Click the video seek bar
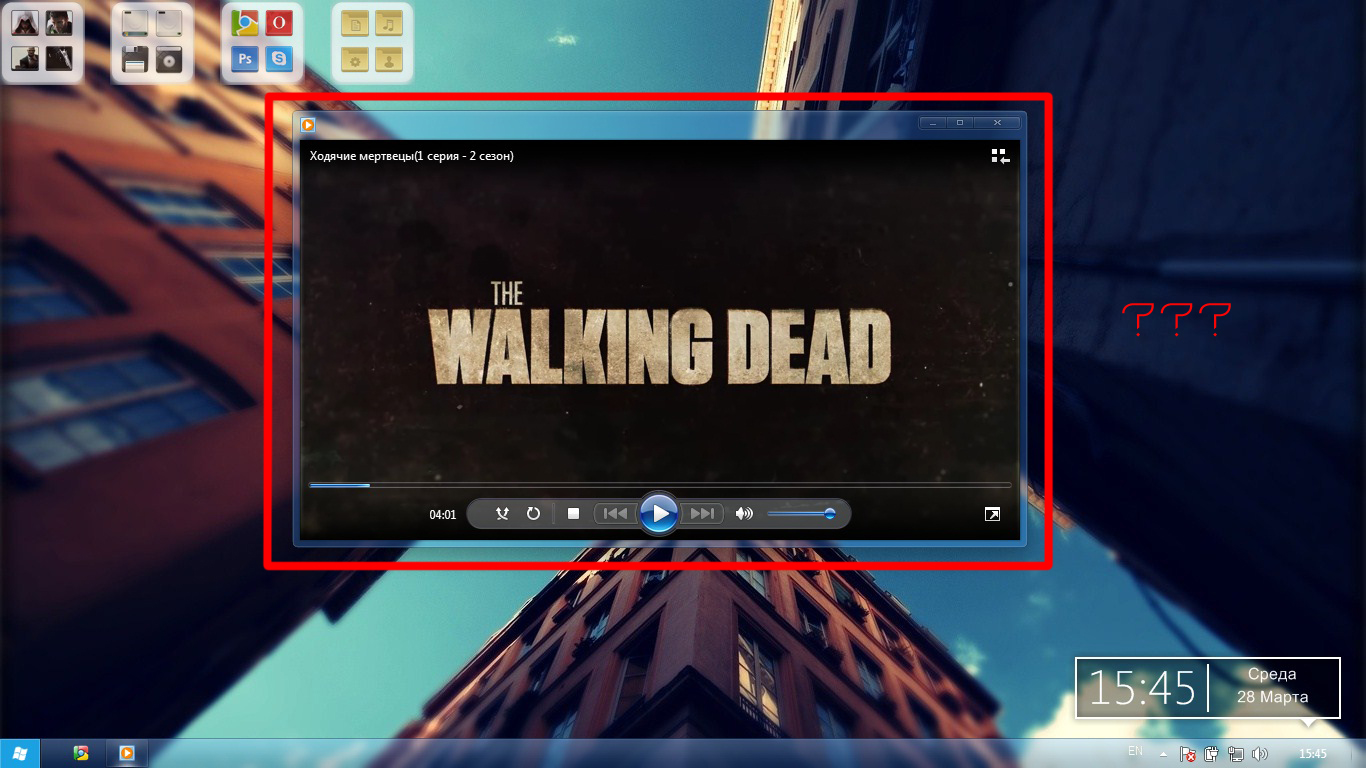 pos(660,485)
